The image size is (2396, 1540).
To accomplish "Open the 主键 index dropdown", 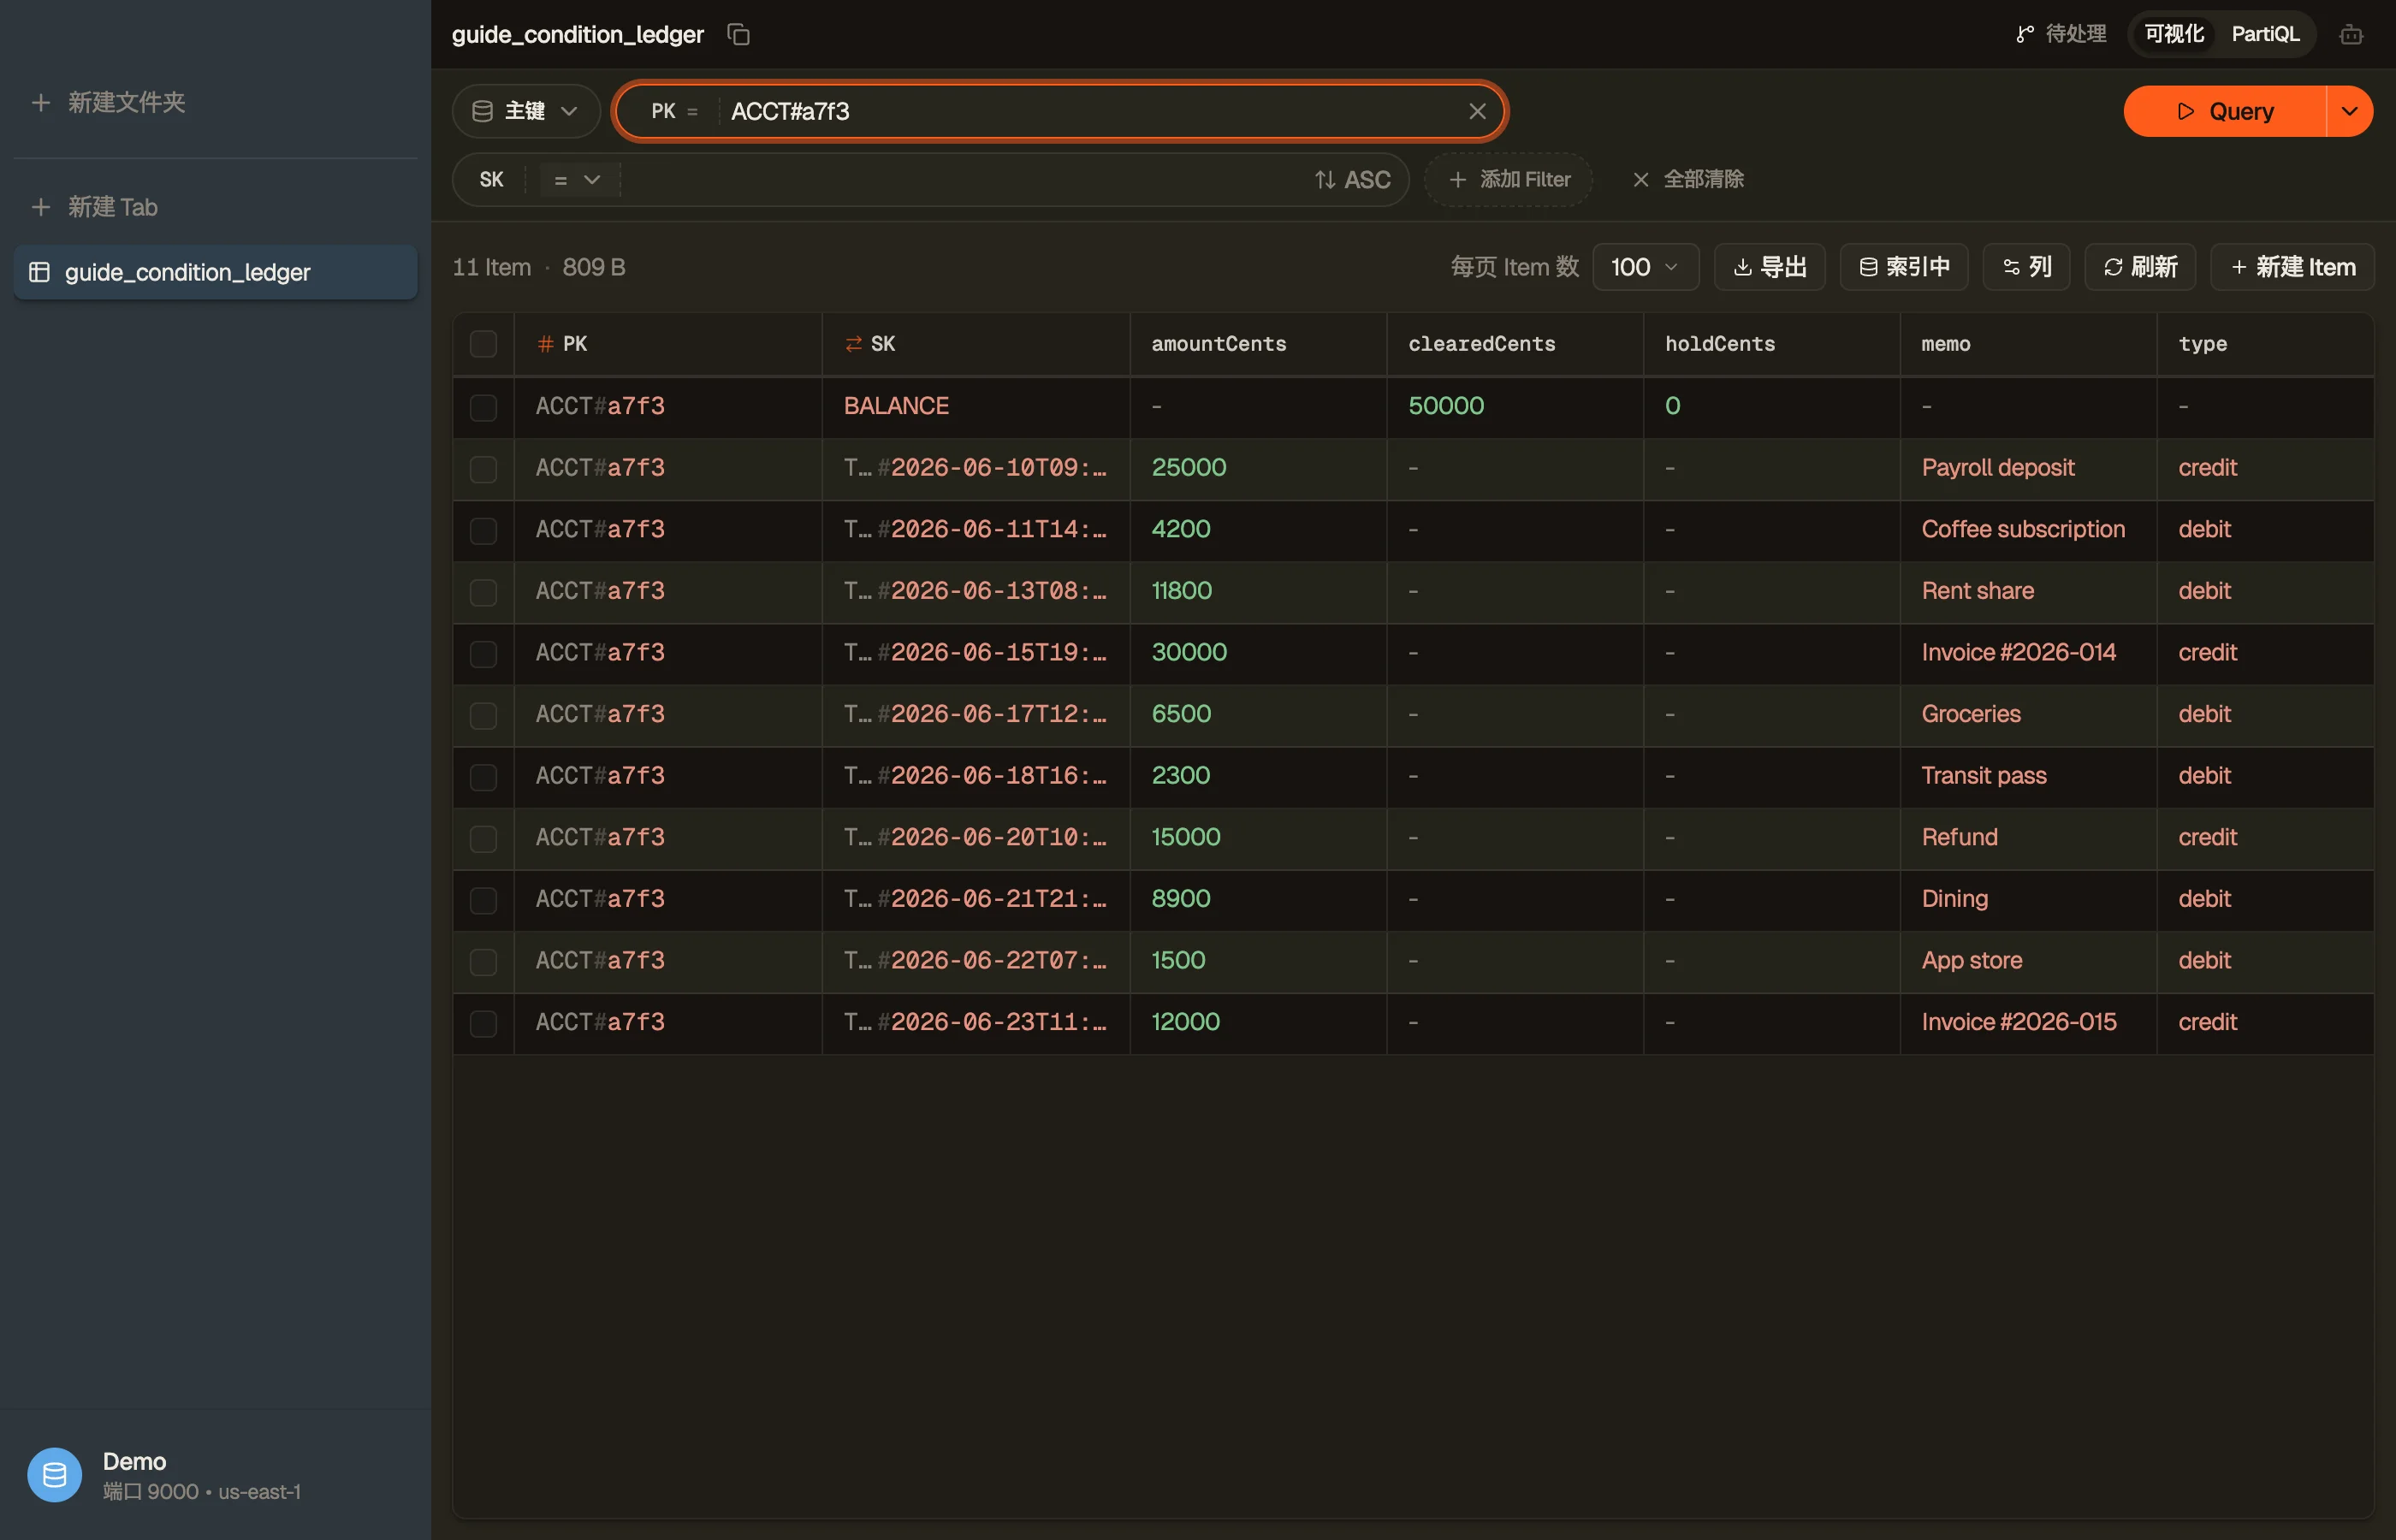I will pos(526,111).
